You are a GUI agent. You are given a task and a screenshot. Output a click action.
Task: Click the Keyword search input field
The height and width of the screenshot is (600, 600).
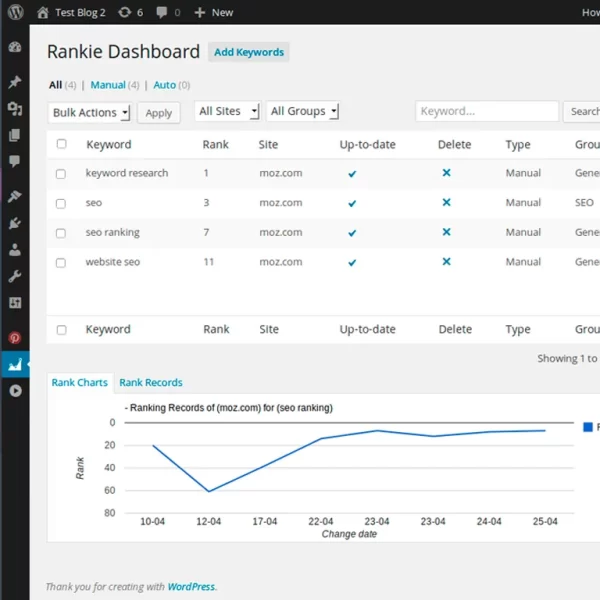(x=487, y=111)
